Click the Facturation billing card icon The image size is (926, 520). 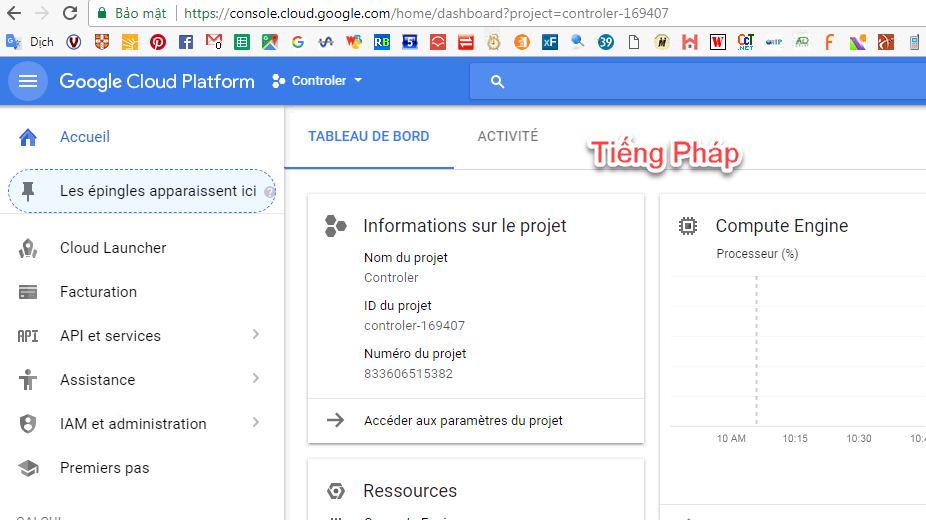point(28,292)
